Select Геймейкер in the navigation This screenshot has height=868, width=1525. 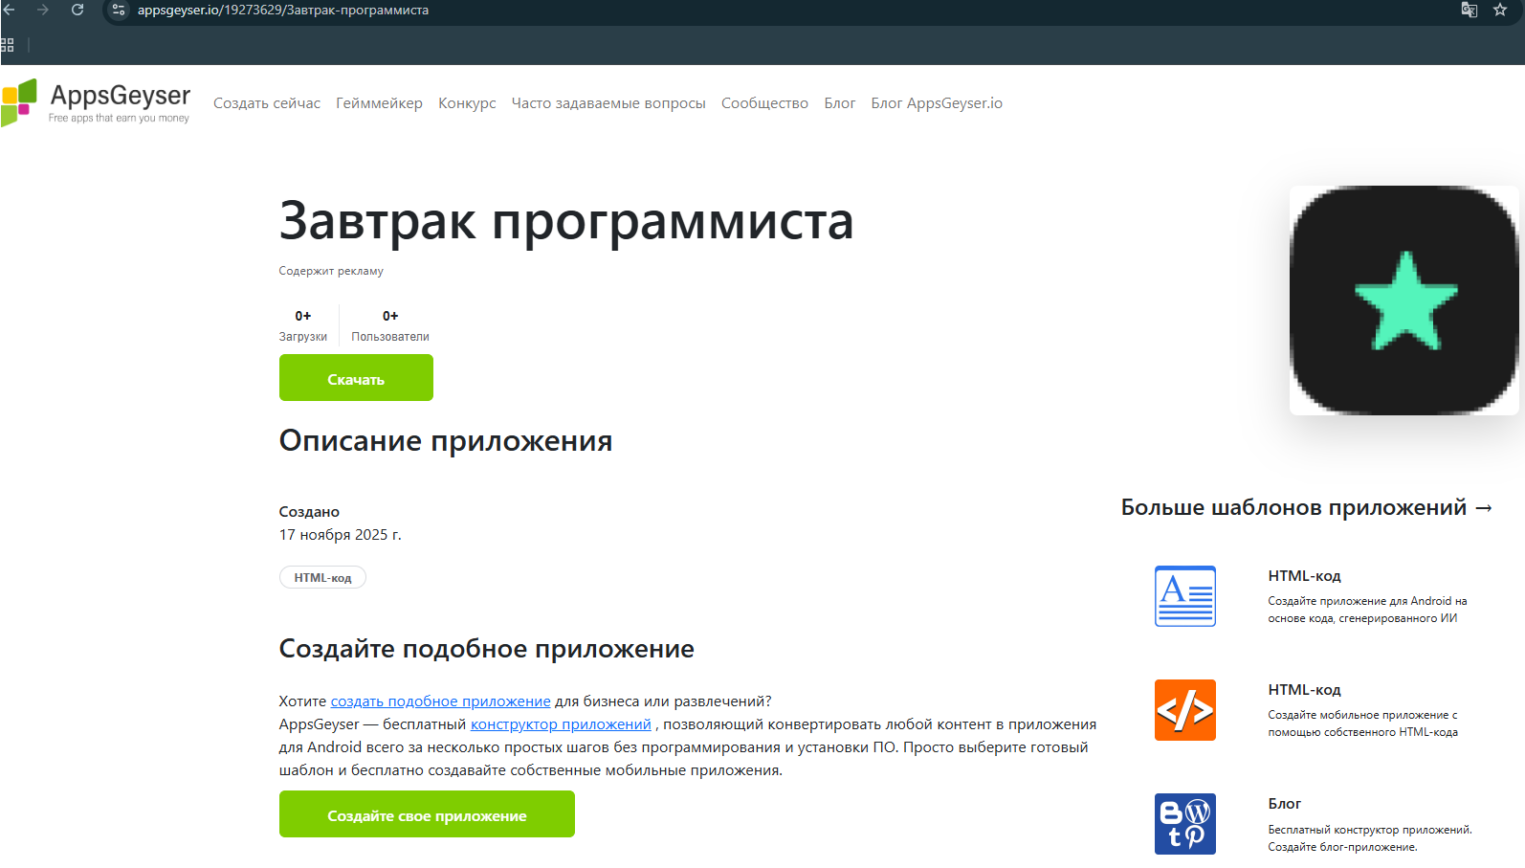pyautogui.click(x=379, y=102)
